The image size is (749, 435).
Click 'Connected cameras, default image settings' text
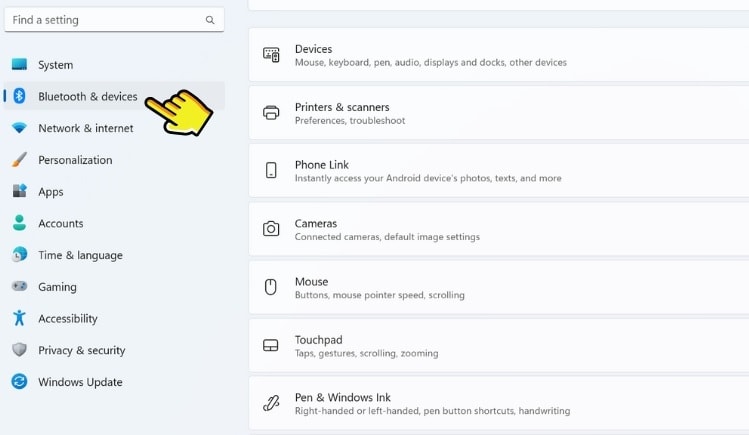(x=387, y=237)
